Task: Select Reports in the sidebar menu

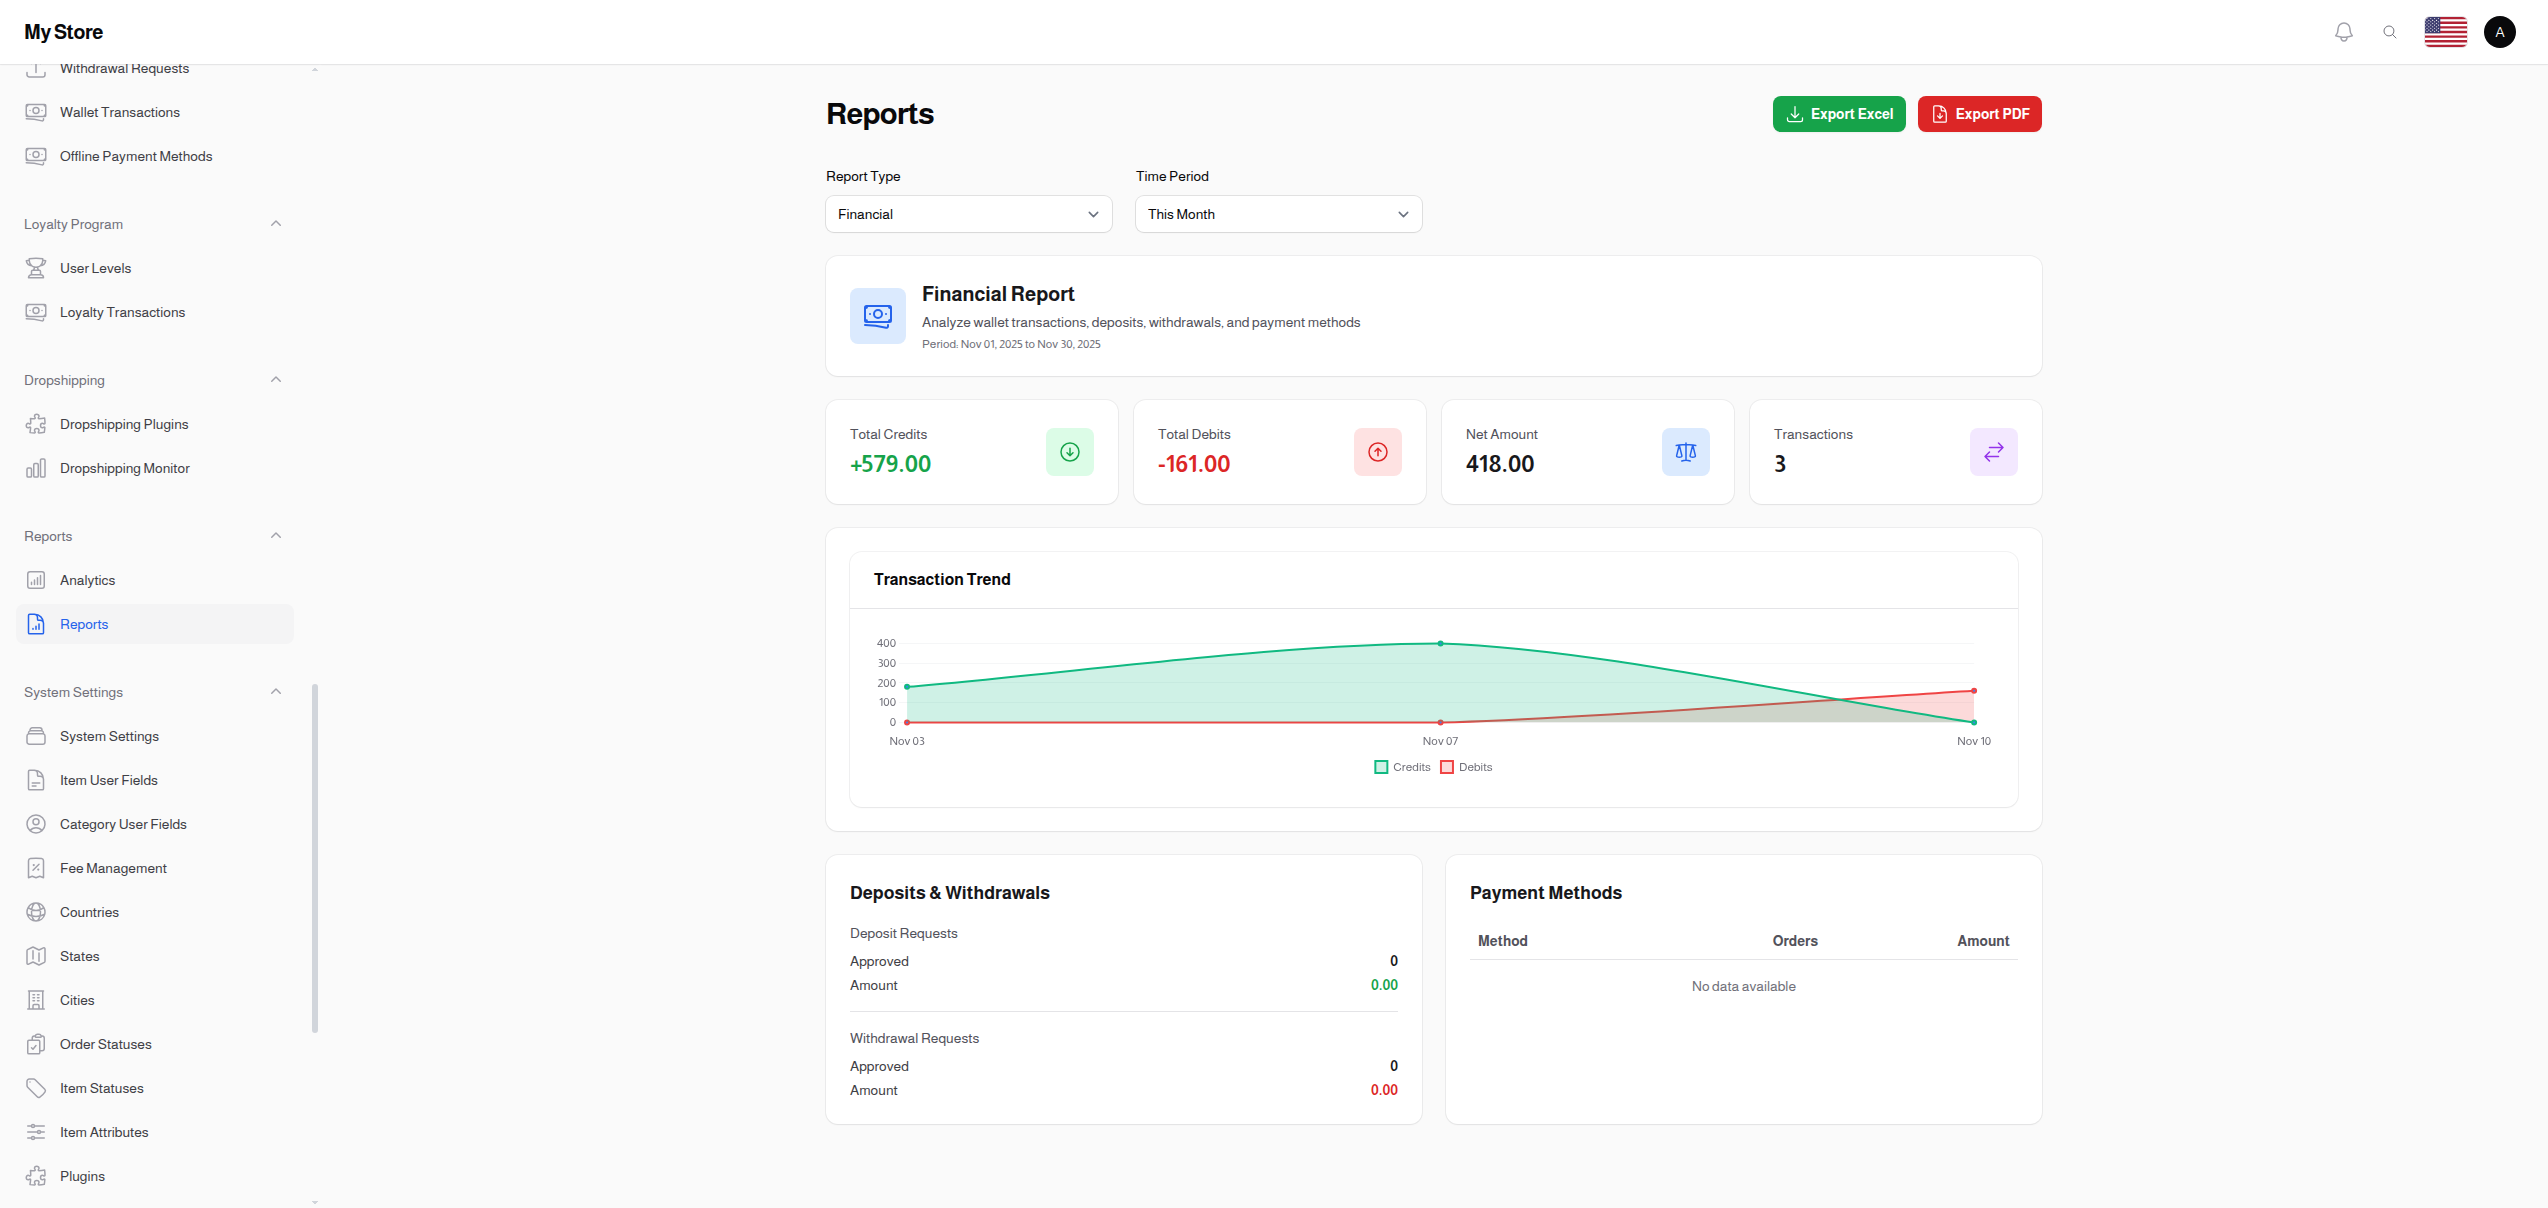Action: coord(84,624)
